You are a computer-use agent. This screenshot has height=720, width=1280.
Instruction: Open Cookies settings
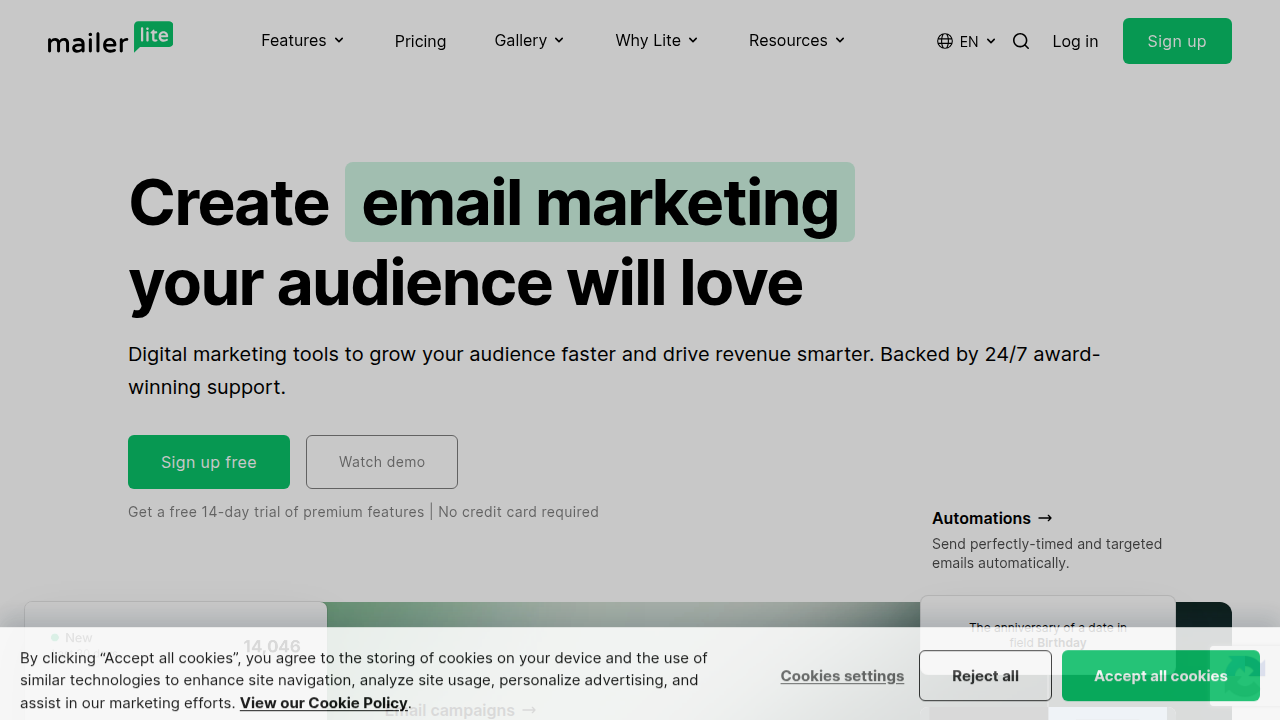[842, 676]
